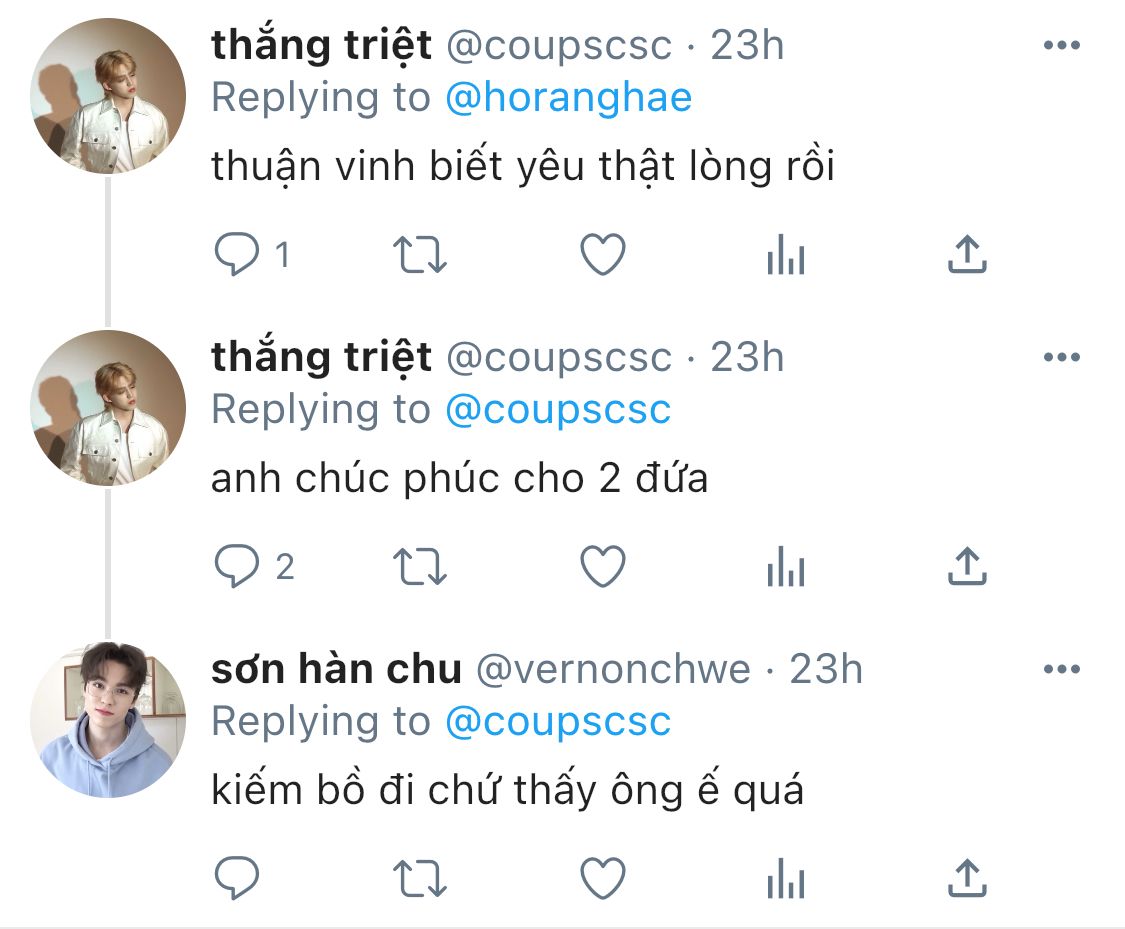Image resolution: width=1125 pixels, height=929 pixels.
Task: Like the "anh chúc phúc cho 2 đứa" tweet
Action: click(x=603, y=567)
